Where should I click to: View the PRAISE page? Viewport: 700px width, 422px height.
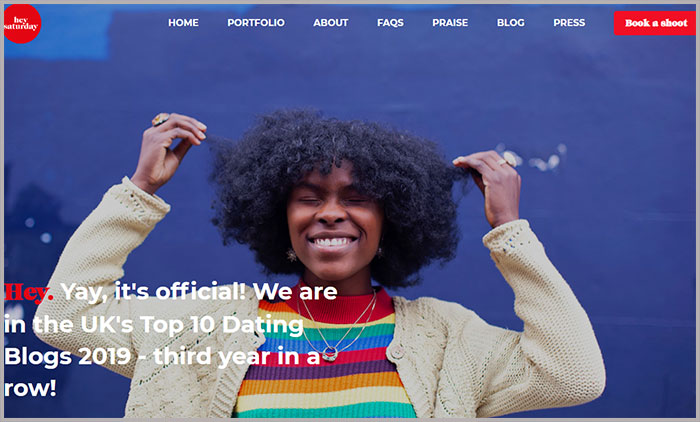[449, 23]
